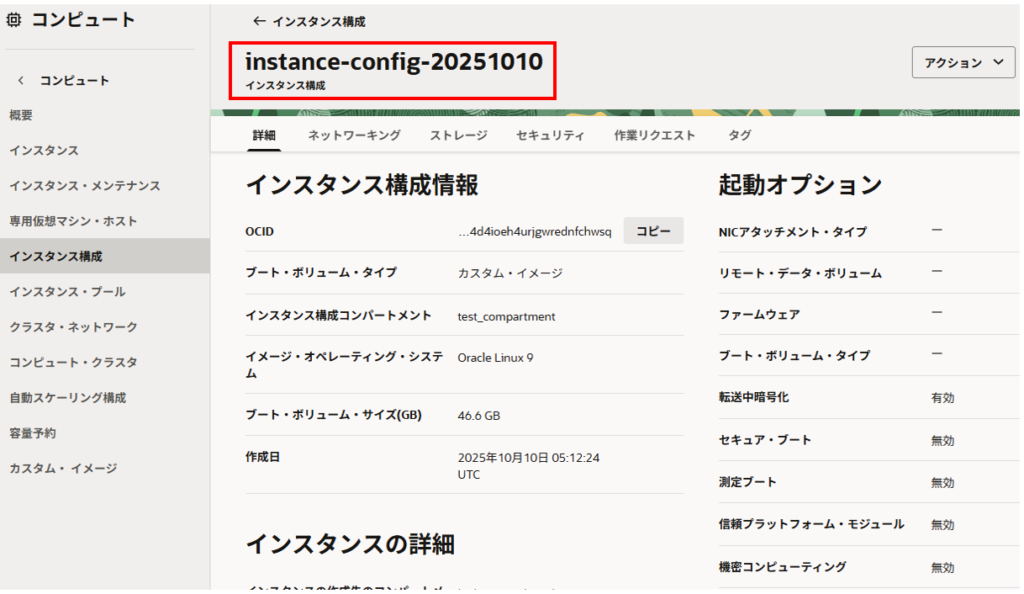Click the back chevron beside コンピュート
This screenshot has height=594, width=1024.
[x=21, y=81]
